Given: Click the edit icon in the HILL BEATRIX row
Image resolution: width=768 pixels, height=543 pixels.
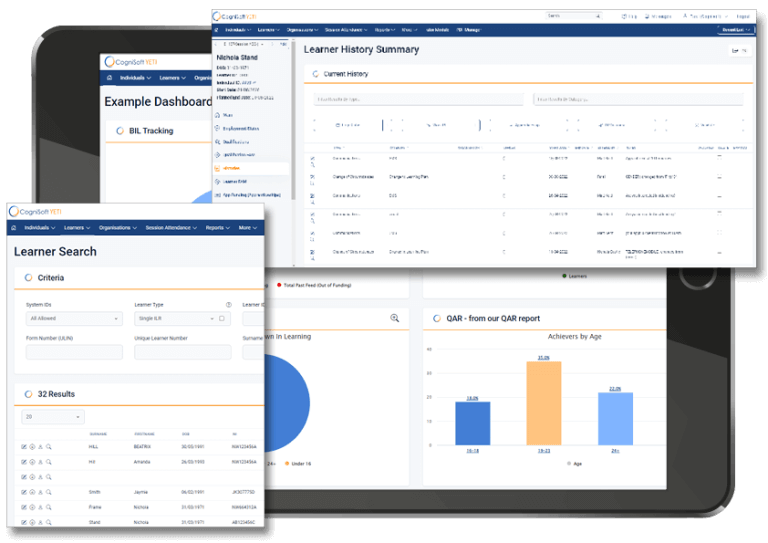Looking at the screenshot, I should (x=24, y=447).
